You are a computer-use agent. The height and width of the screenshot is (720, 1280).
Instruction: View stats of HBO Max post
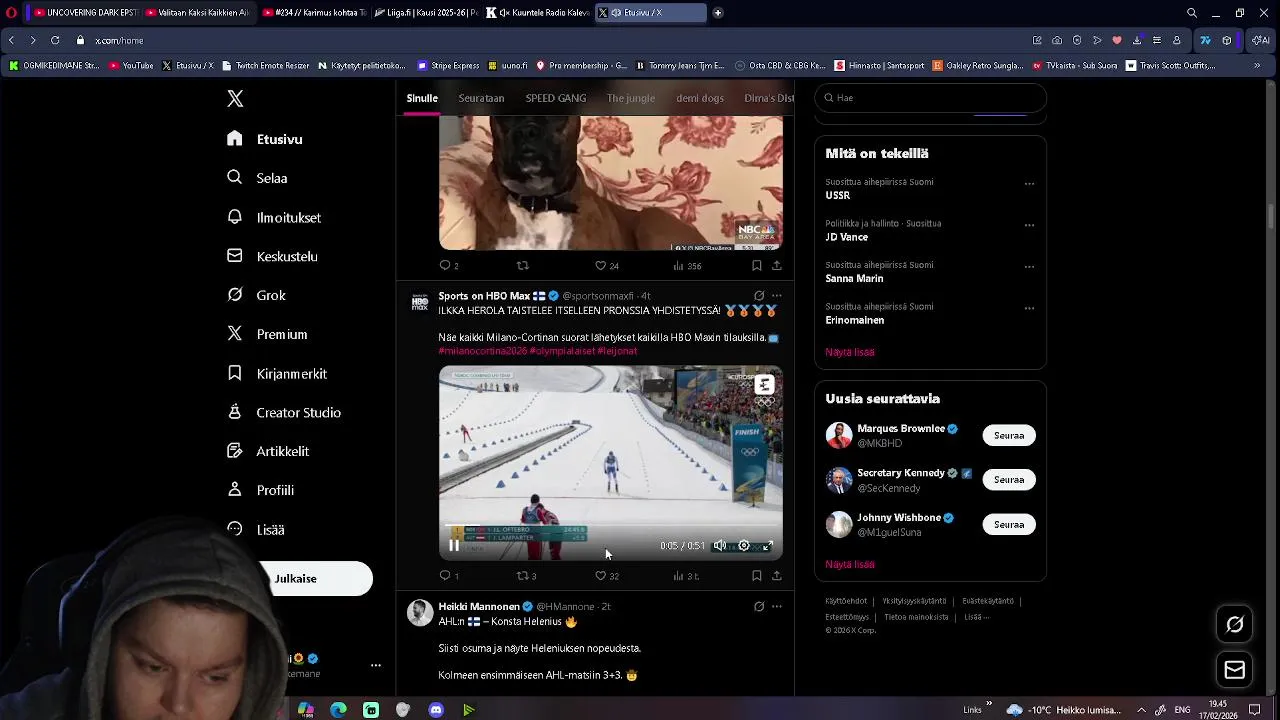tap(686, 576)
